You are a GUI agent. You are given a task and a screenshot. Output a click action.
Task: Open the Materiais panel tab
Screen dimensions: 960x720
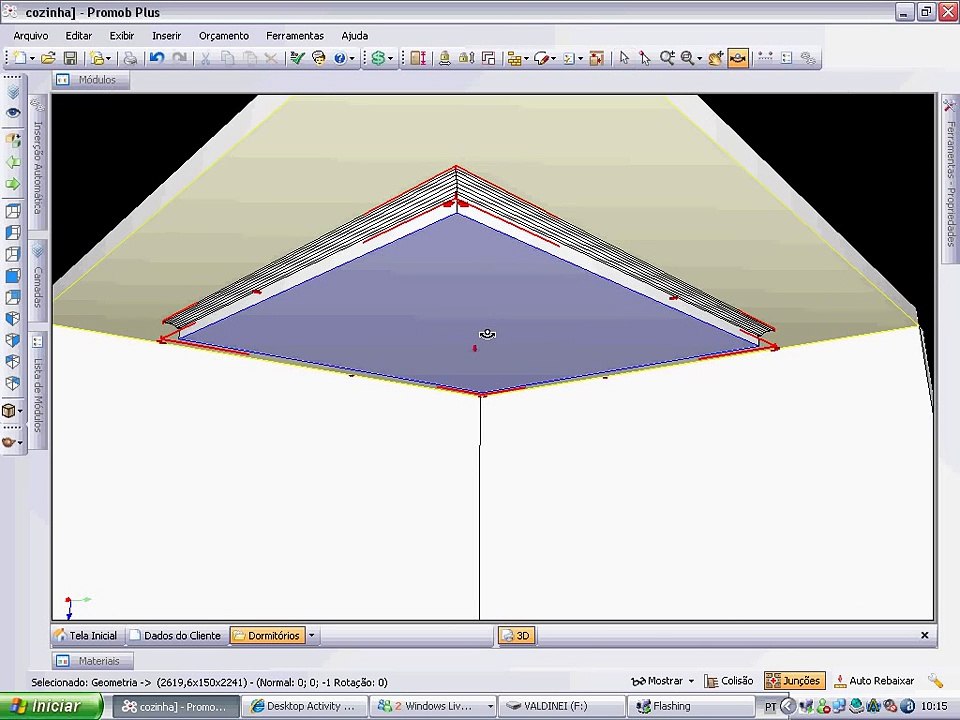[92, 661]
